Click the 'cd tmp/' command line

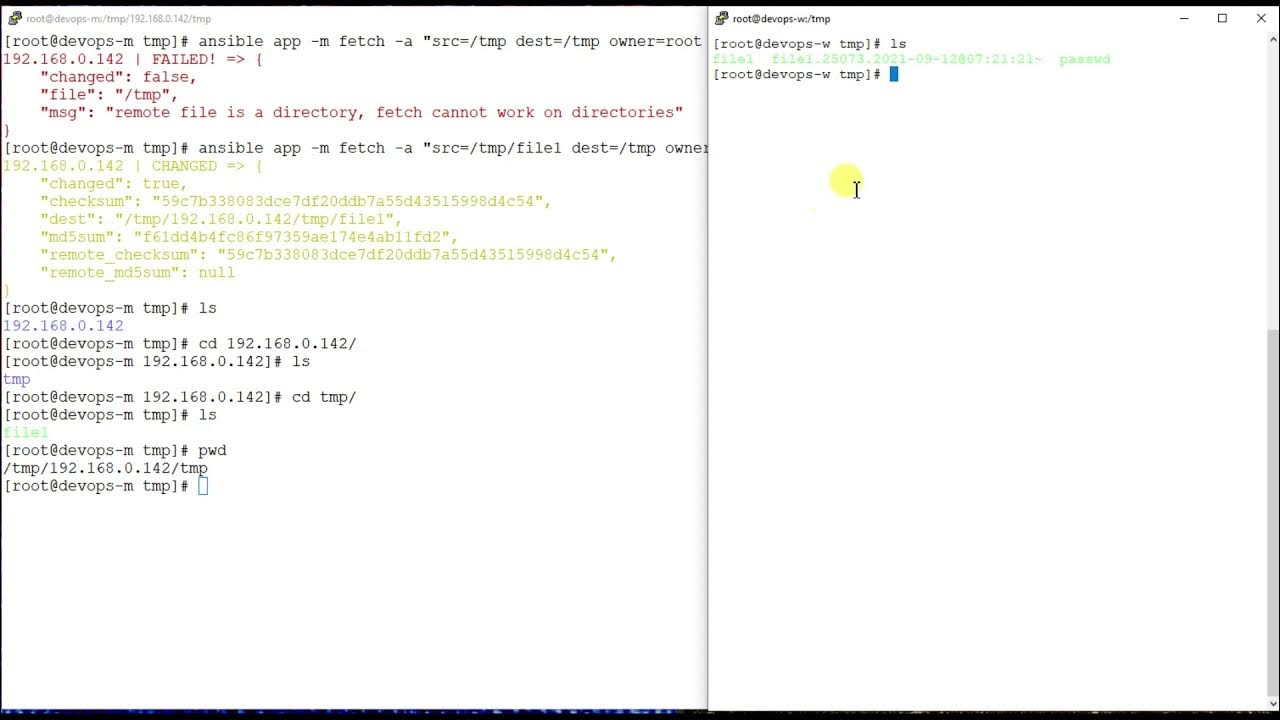[x=180, y=397]
